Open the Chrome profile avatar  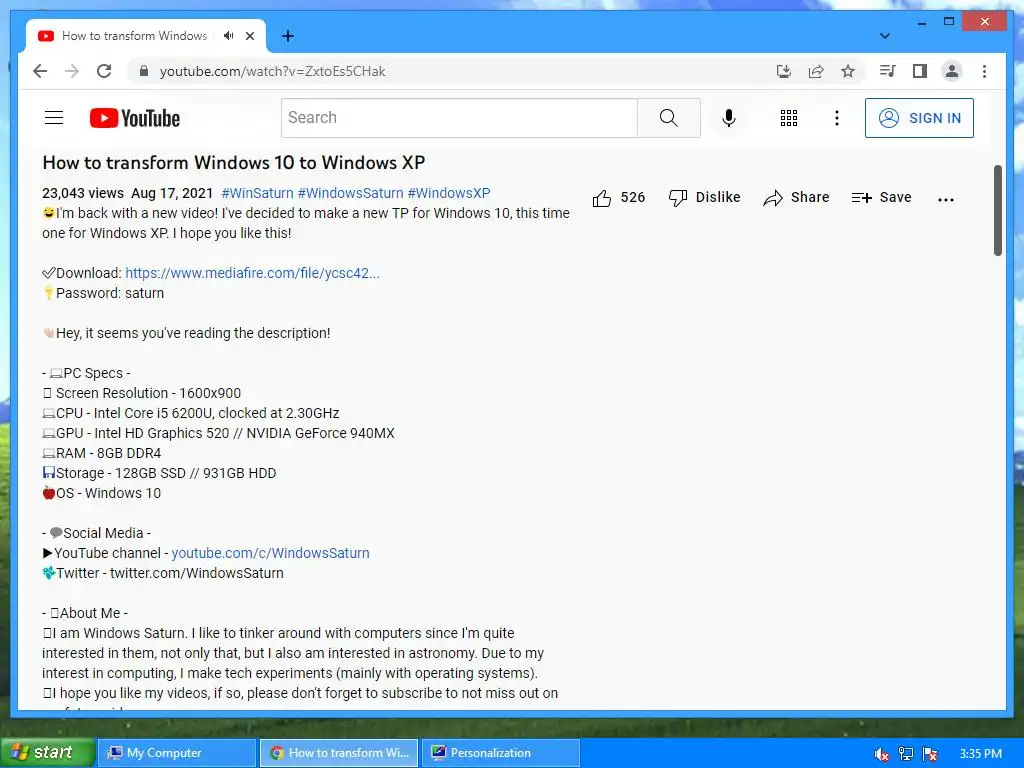click(952, 71)
